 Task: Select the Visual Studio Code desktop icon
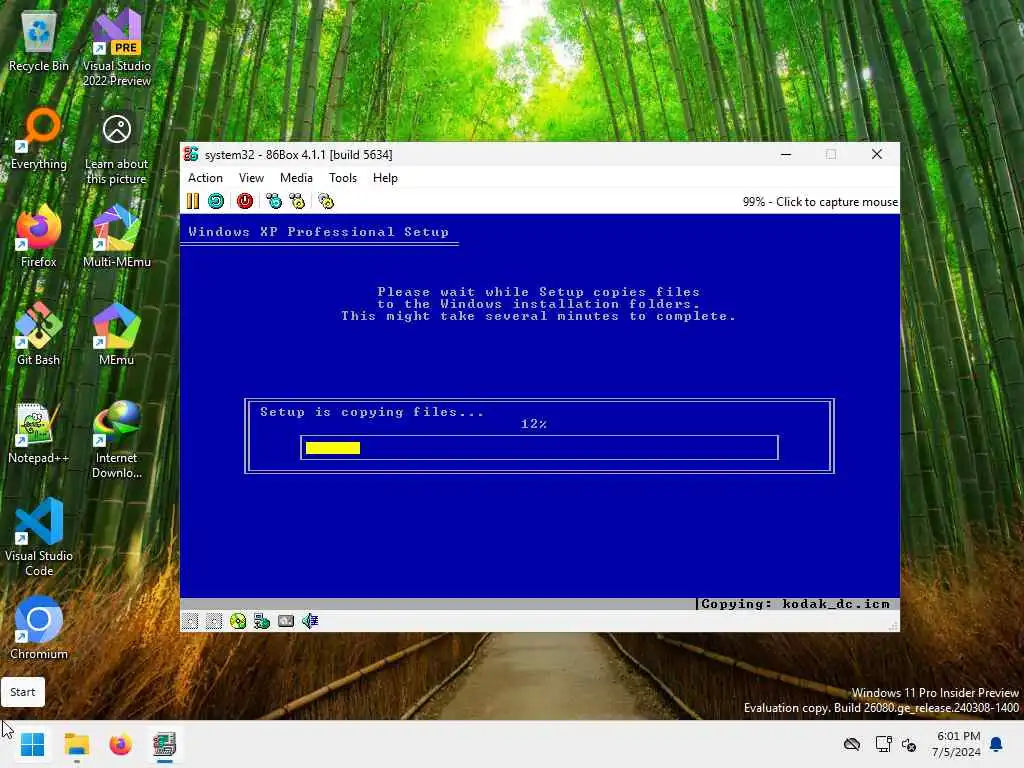(39, 537)
